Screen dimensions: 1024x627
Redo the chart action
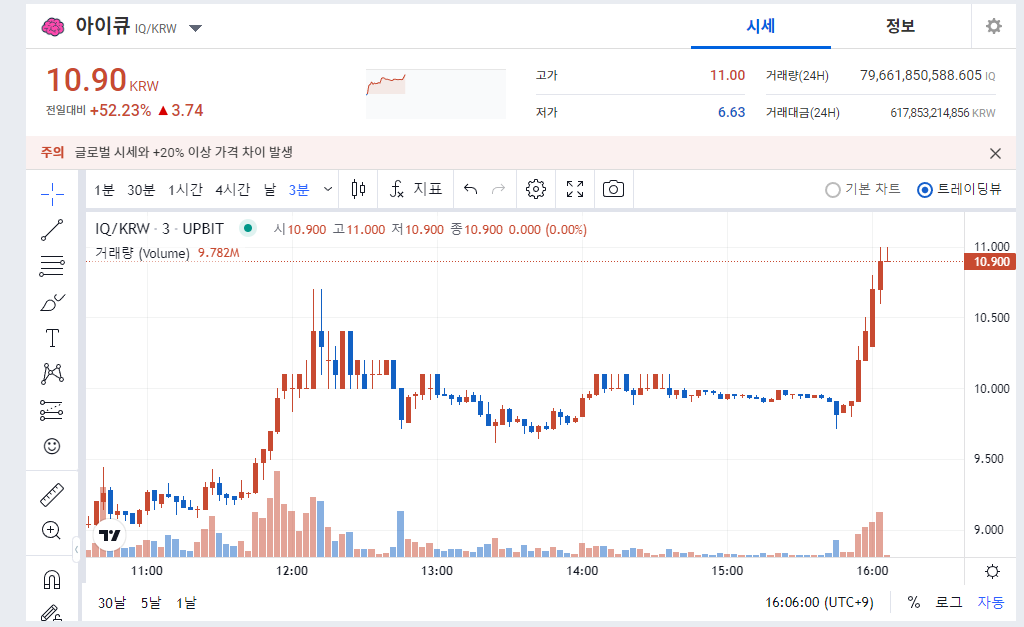point(498,189)
